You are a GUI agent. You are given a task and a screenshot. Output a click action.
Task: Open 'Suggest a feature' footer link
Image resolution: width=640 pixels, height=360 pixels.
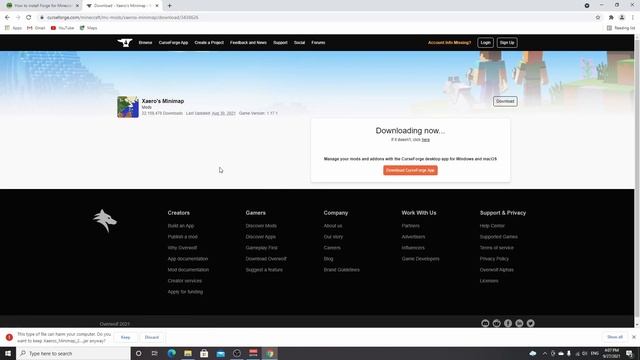tap(264, 270)
